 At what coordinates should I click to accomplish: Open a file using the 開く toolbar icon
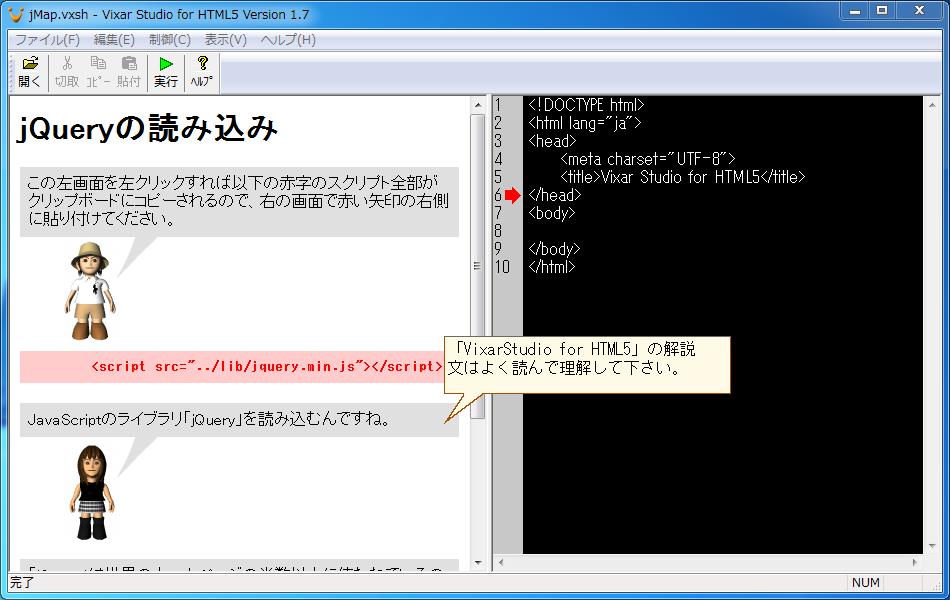tap(28, 68)
